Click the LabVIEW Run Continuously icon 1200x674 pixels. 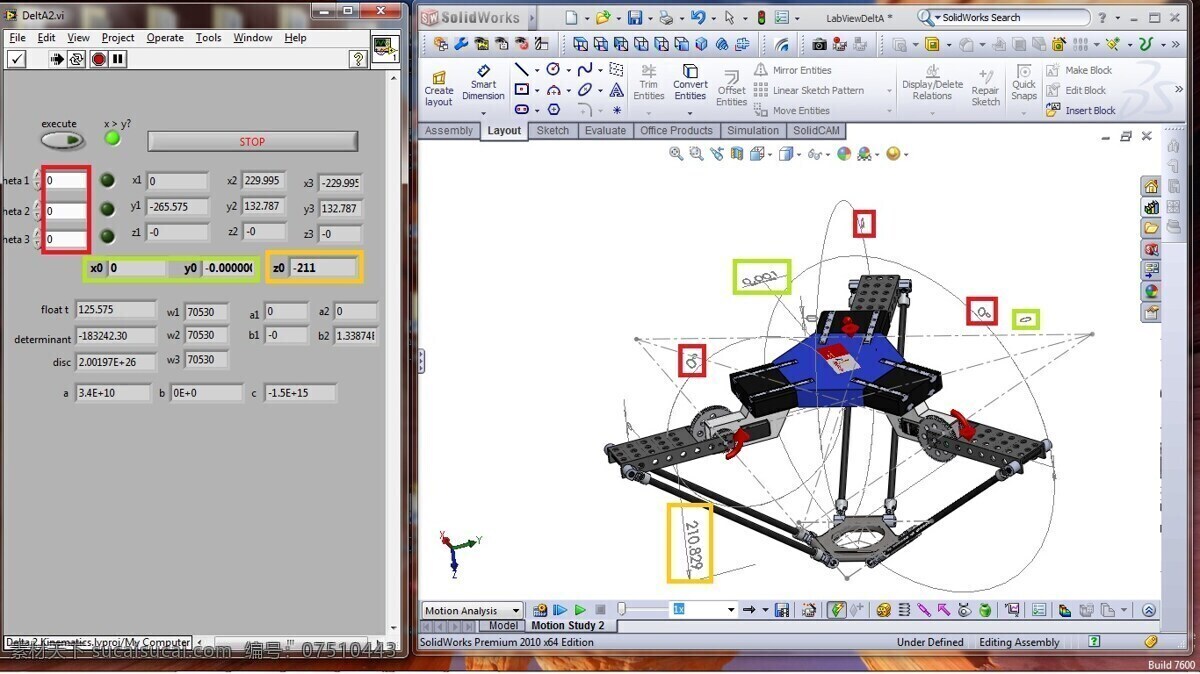(x=77, y=59)
